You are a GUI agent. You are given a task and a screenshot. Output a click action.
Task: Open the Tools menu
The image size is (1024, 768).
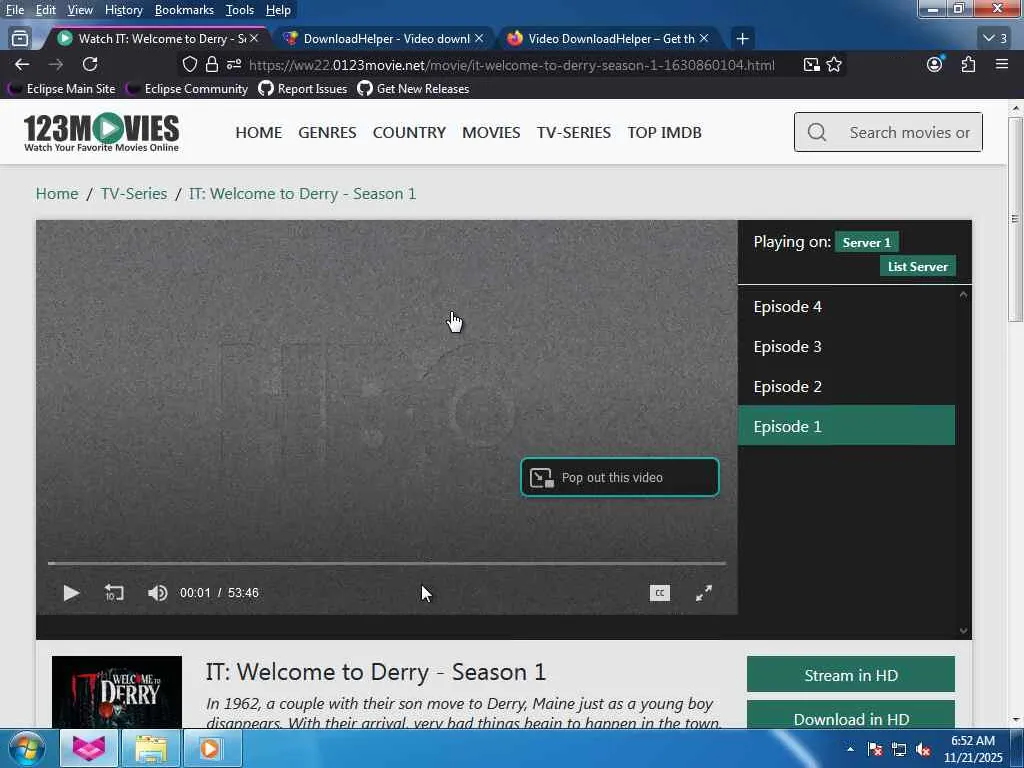240,10
